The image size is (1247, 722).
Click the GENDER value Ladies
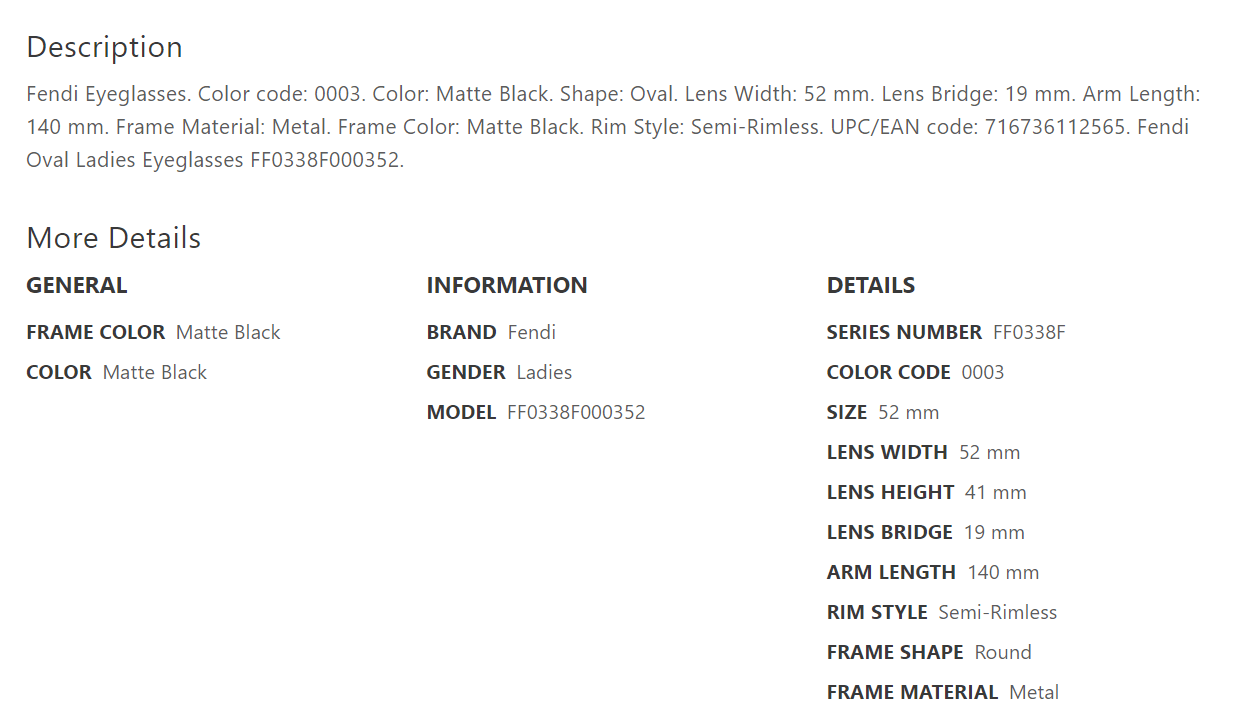coord(544,372)
